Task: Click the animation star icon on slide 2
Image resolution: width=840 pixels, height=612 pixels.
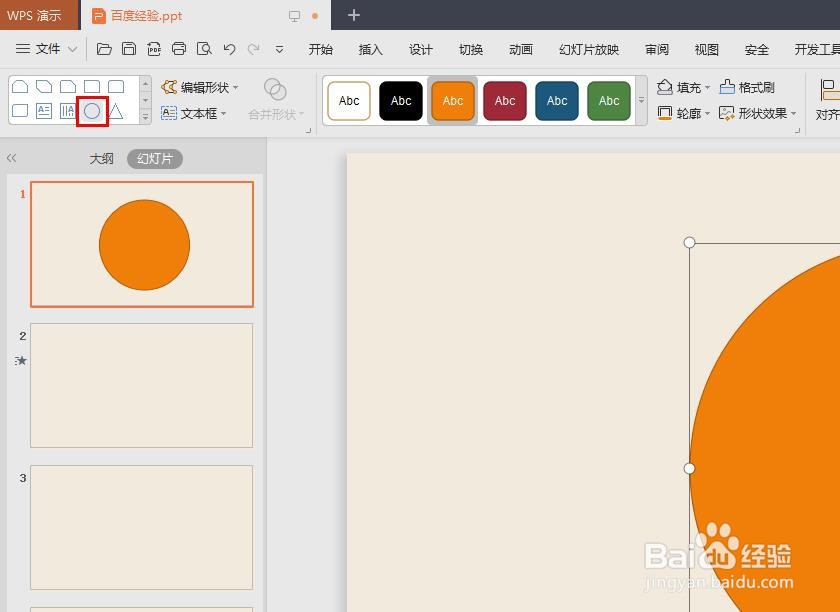Action: coord(21,361)
